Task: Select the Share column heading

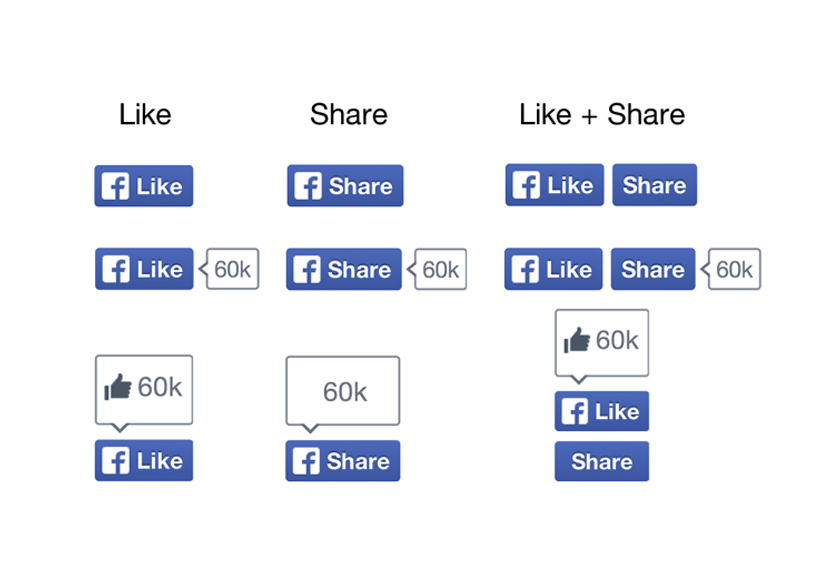Action: (x=347, y=114)
